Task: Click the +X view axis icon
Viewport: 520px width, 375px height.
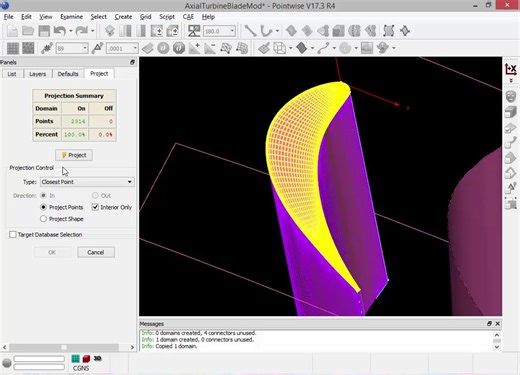Action: tap(511, 69)
